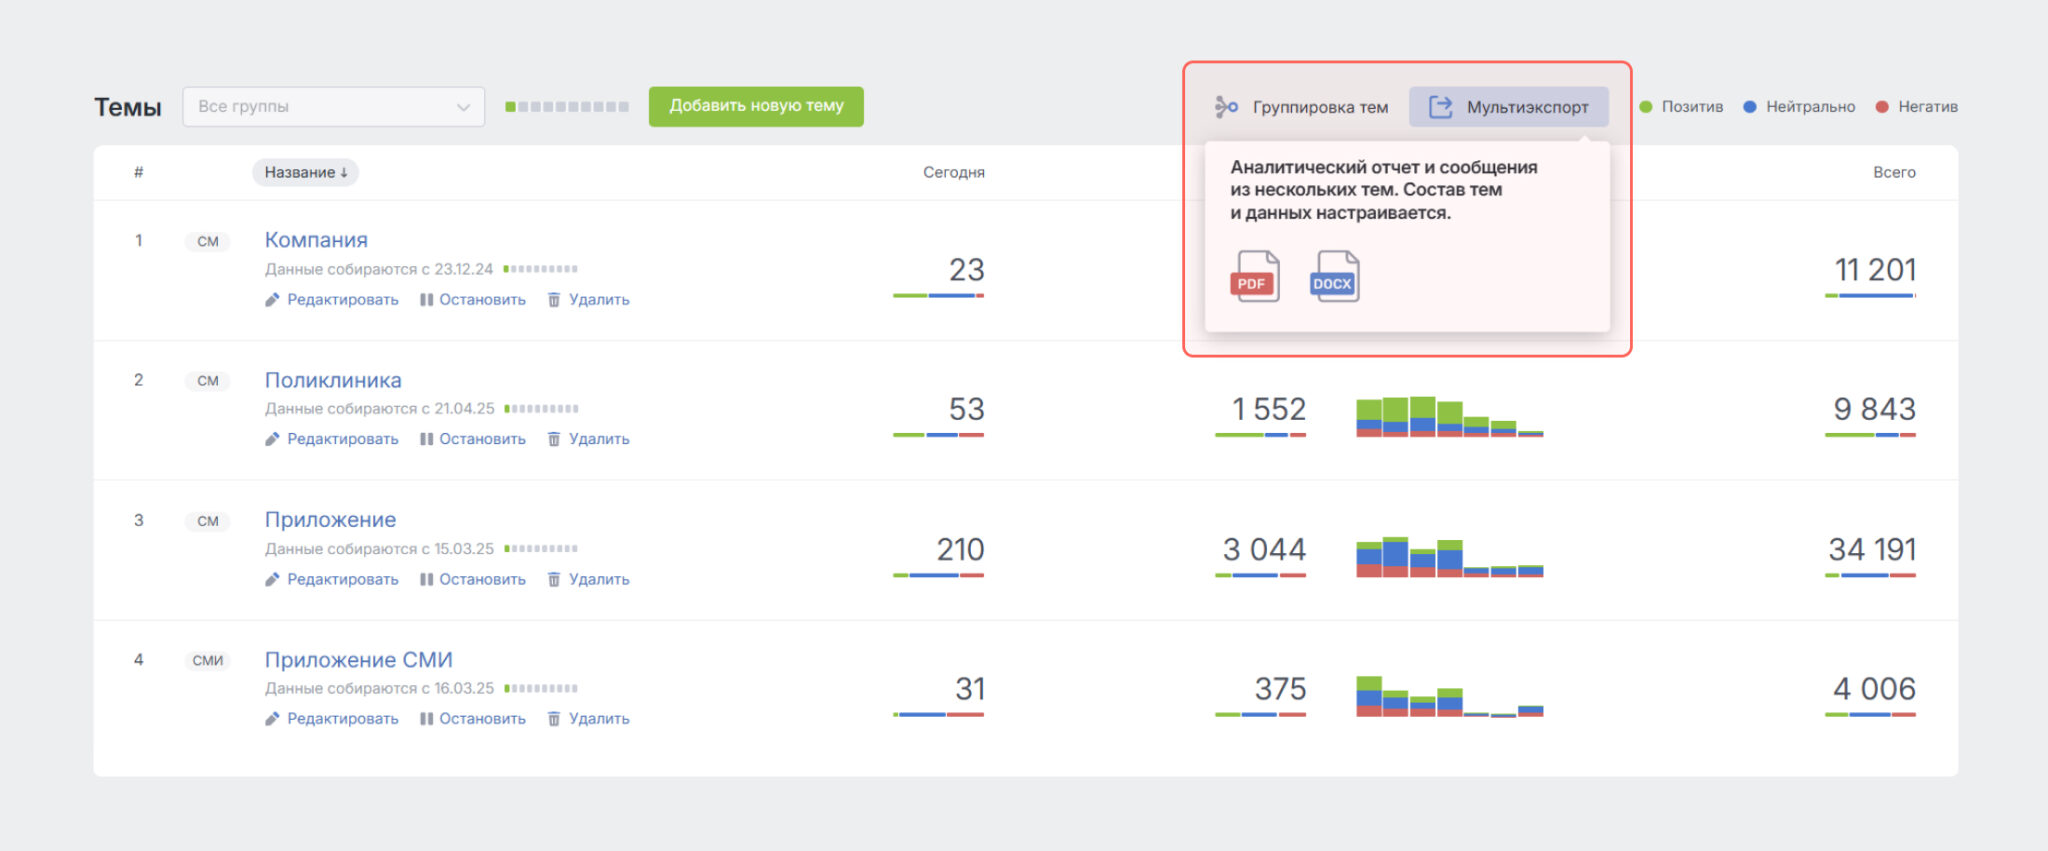Click trash icon for Приложение topic
The width and height of the screenshot is (2048, 851).
(x=554, y=579)
